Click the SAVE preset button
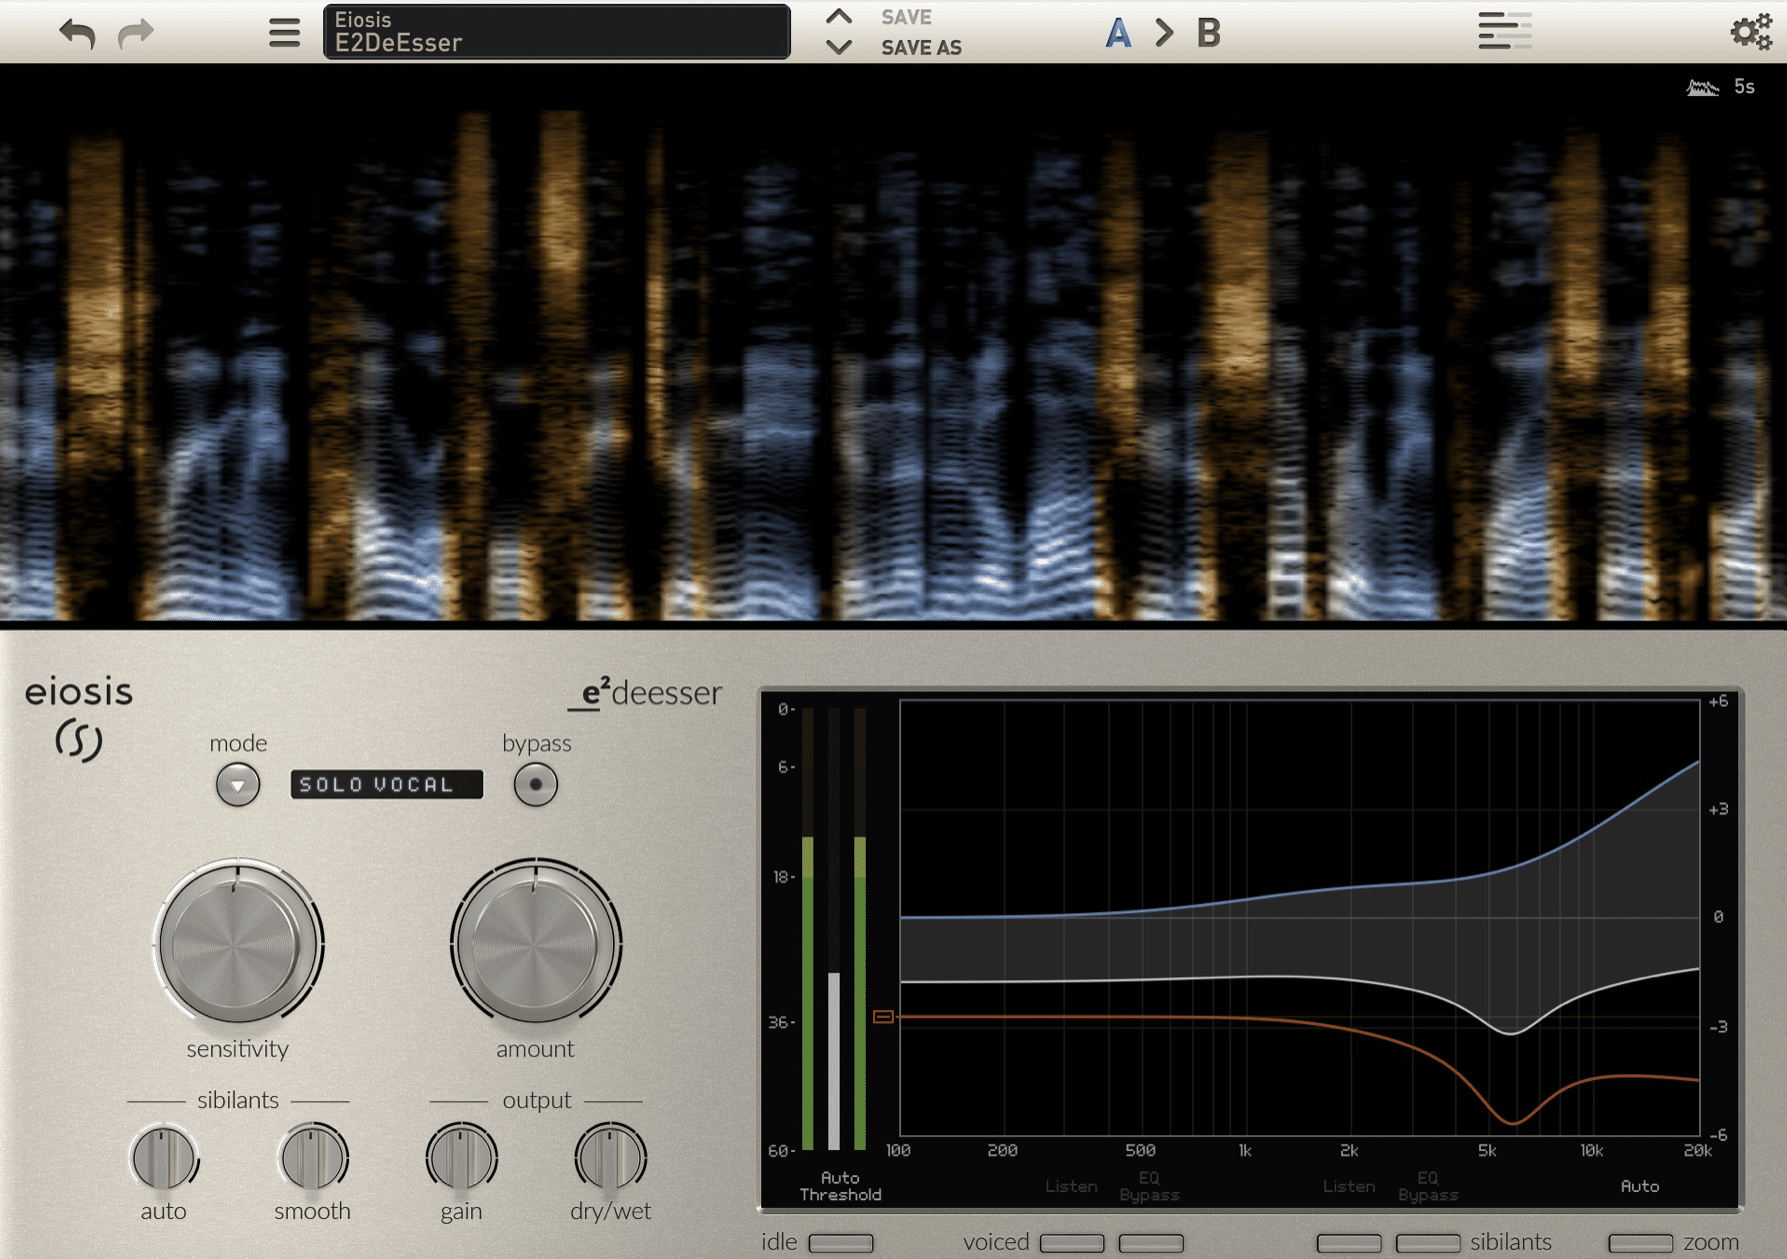 (906, 17)
